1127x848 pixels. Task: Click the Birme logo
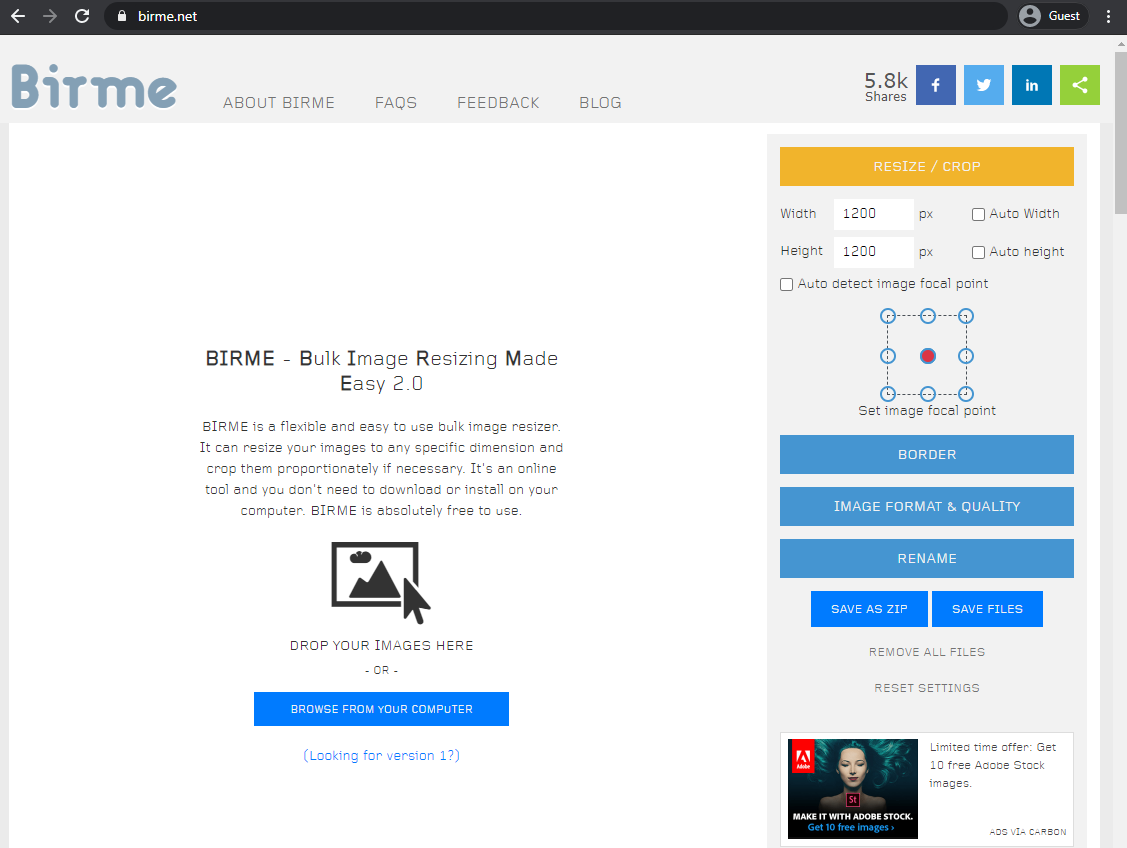94,87
